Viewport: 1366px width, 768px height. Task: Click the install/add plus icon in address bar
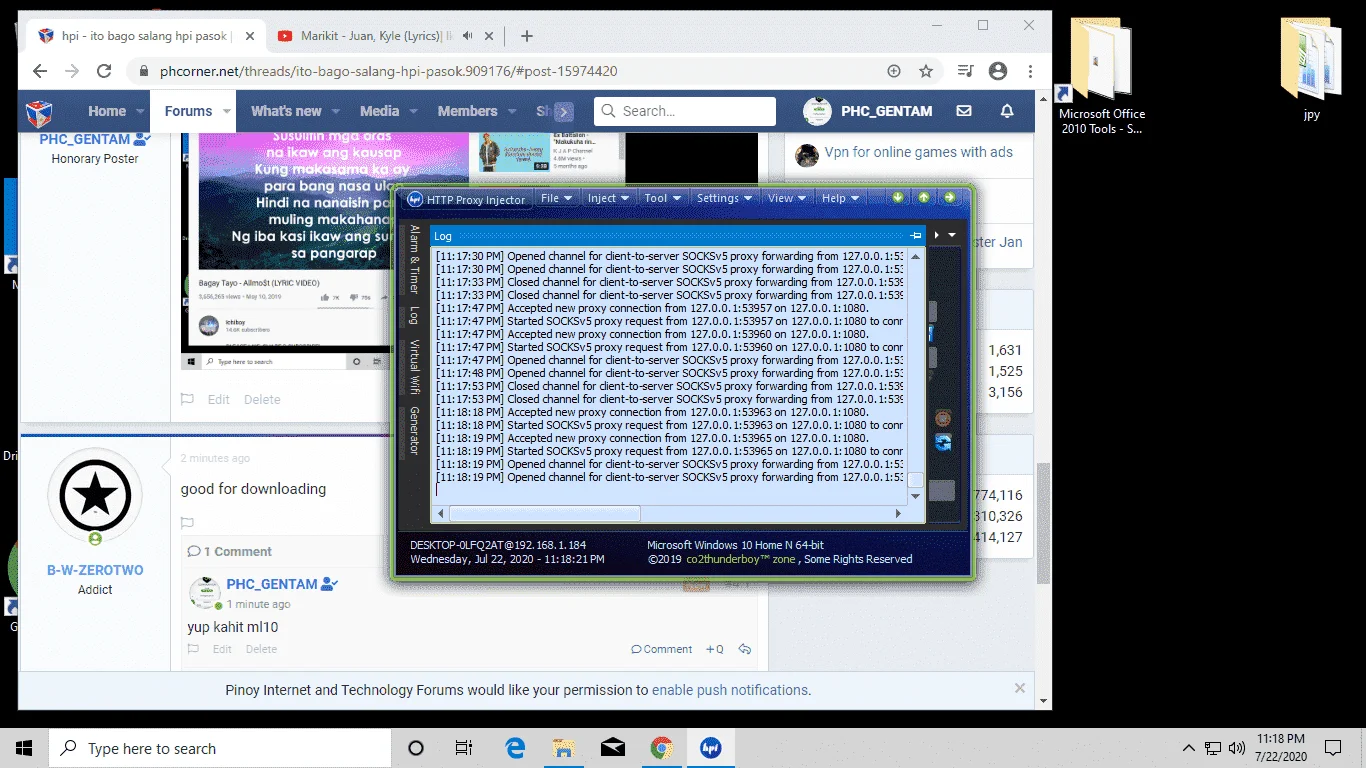click(x=894, y=71)
